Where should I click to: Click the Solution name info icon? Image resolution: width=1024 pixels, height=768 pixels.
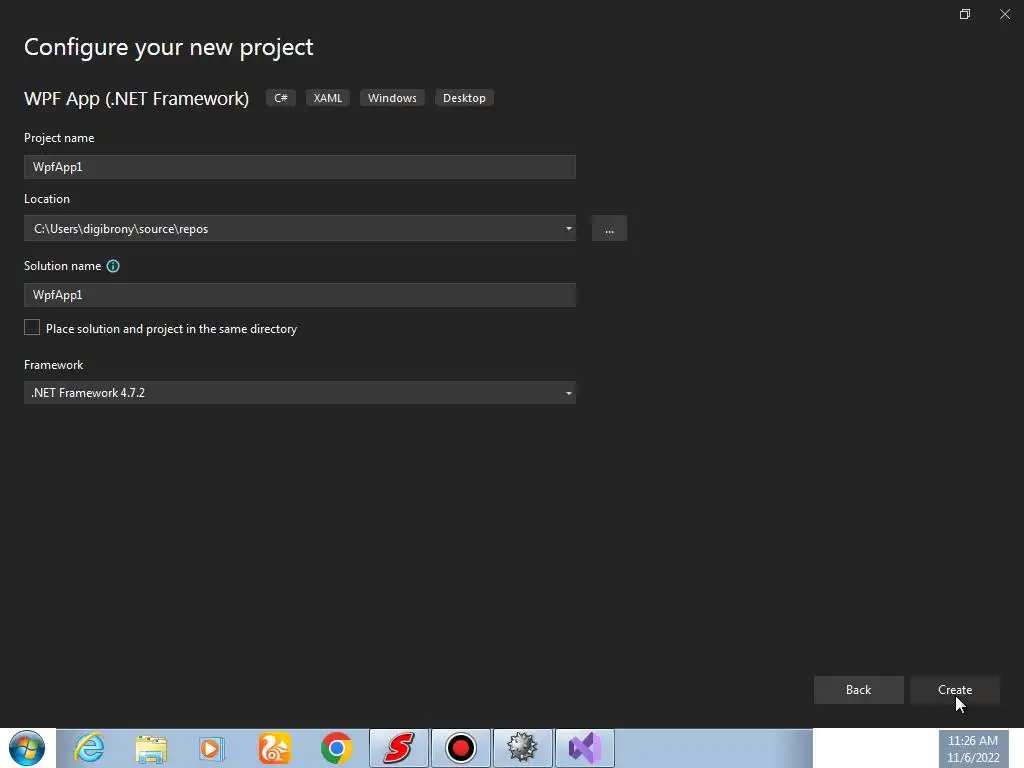click(113, 266)
